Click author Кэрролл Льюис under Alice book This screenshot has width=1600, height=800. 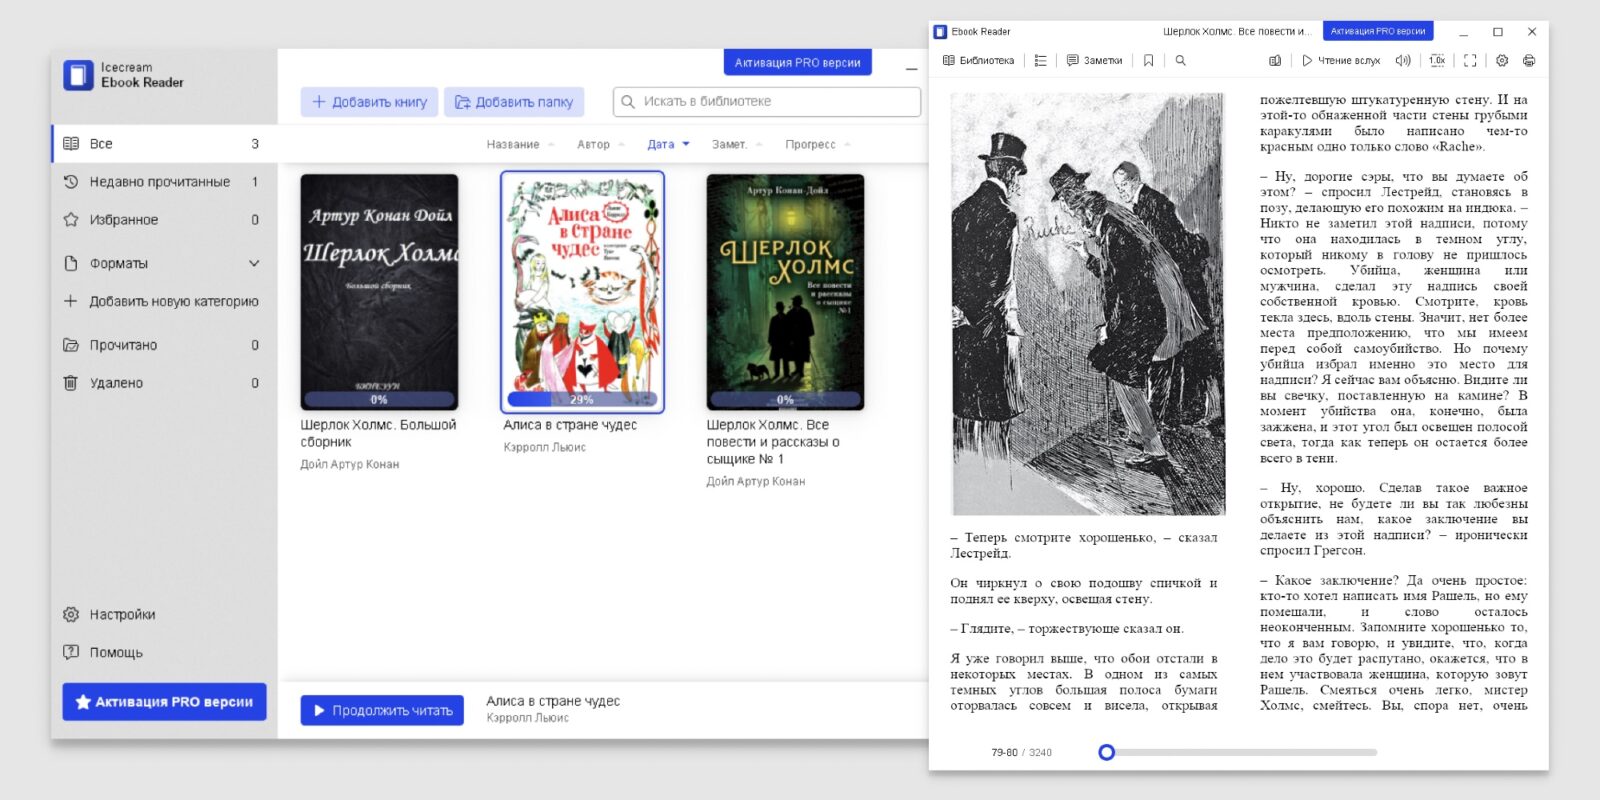pyautogui.click(x=545, y=447)
